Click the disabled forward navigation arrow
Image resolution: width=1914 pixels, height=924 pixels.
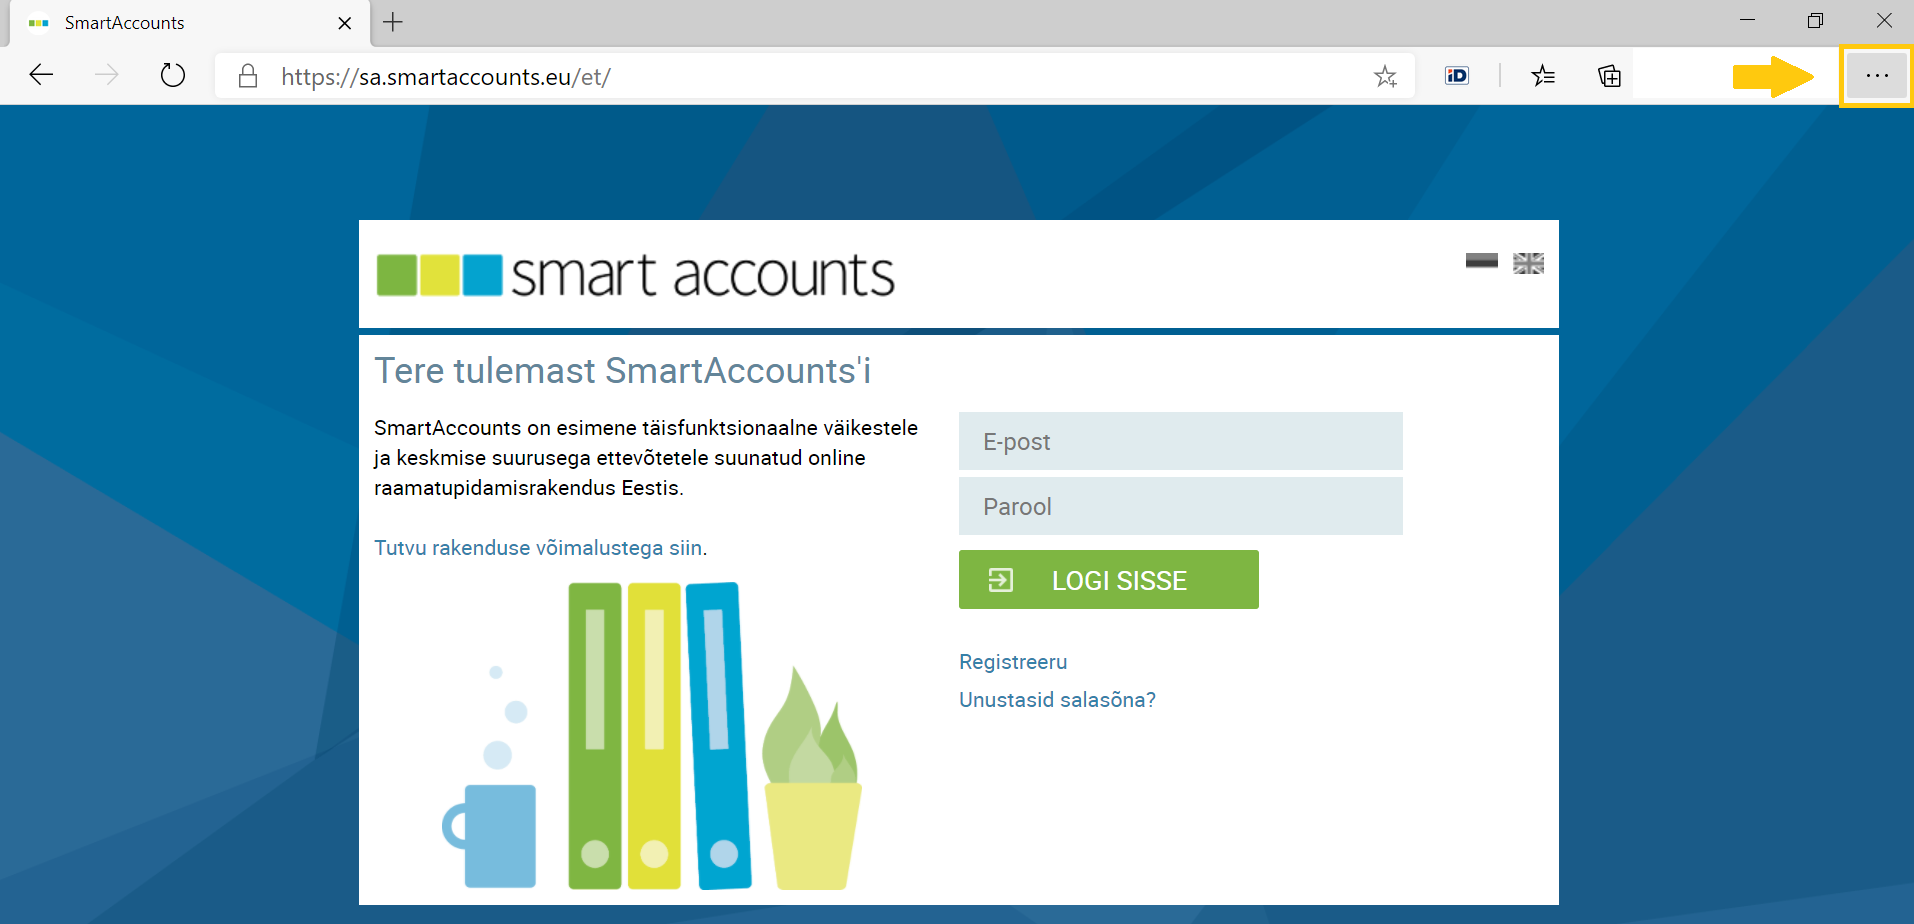(106, 75)
